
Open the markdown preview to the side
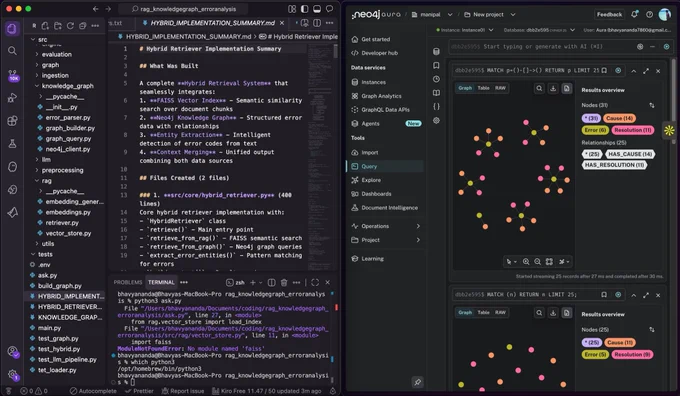(x=305, y=23)
